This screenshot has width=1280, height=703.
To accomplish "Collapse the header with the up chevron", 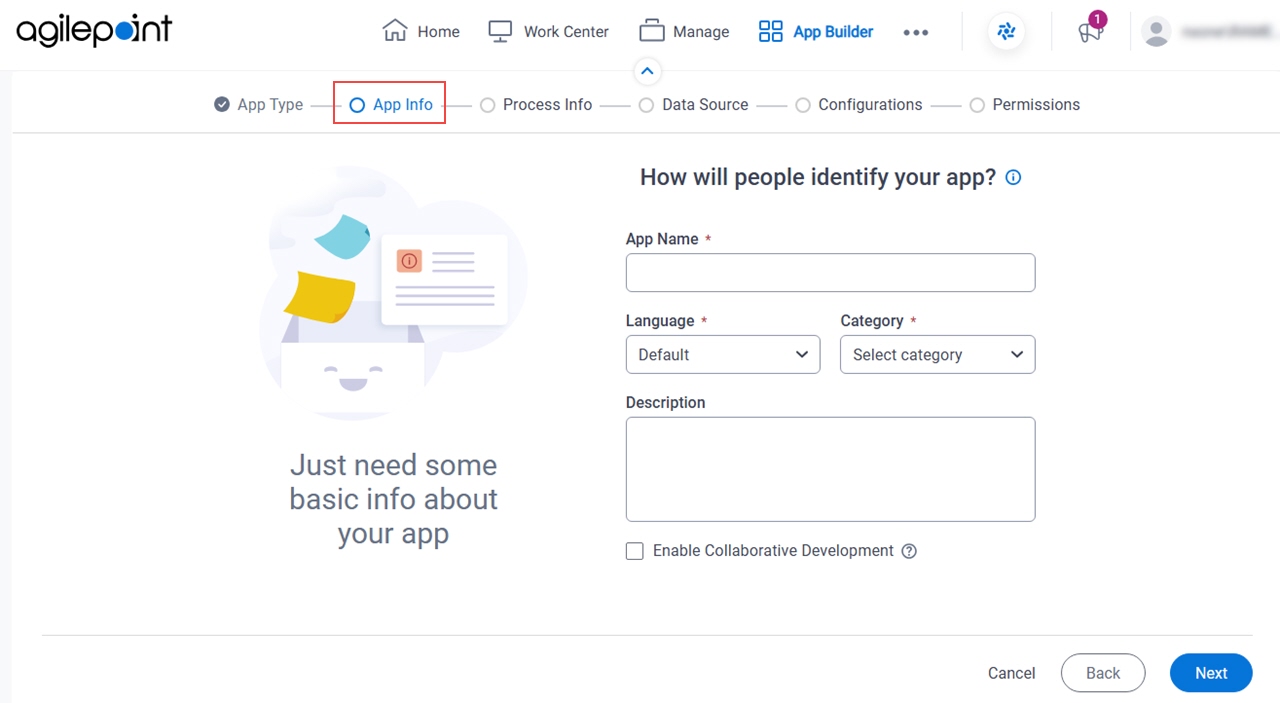I will [x=647, y=71].
